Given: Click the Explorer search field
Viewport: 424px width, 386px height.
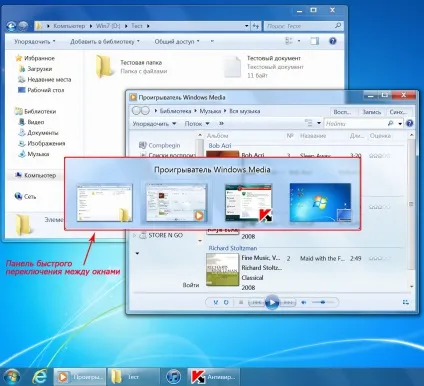Looking at the screenshot, I should 303,26.
